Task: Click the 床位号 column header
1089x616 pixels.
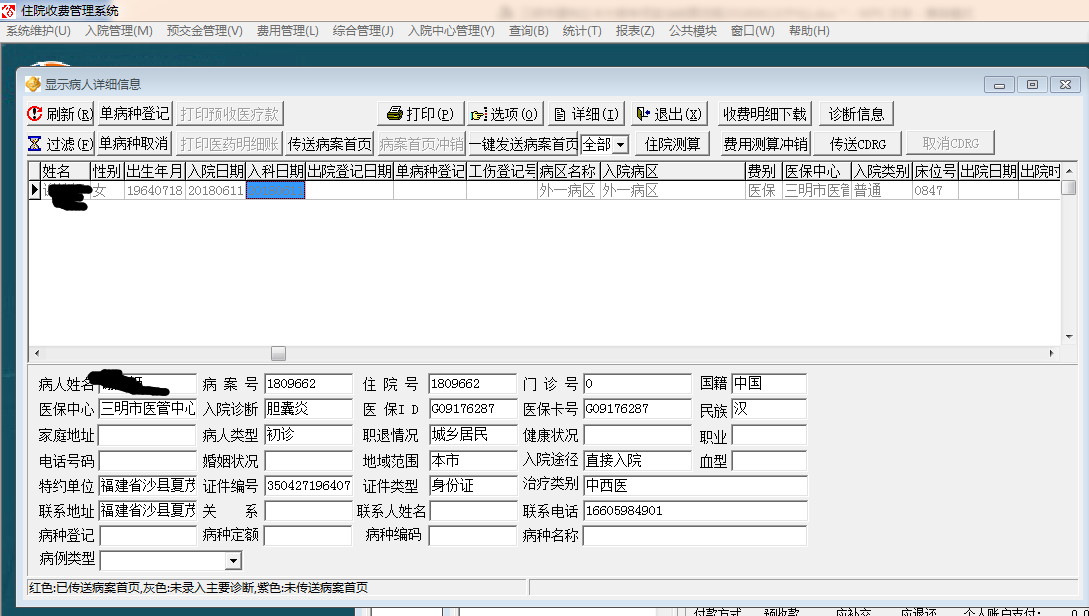Action: coord(935,172)
